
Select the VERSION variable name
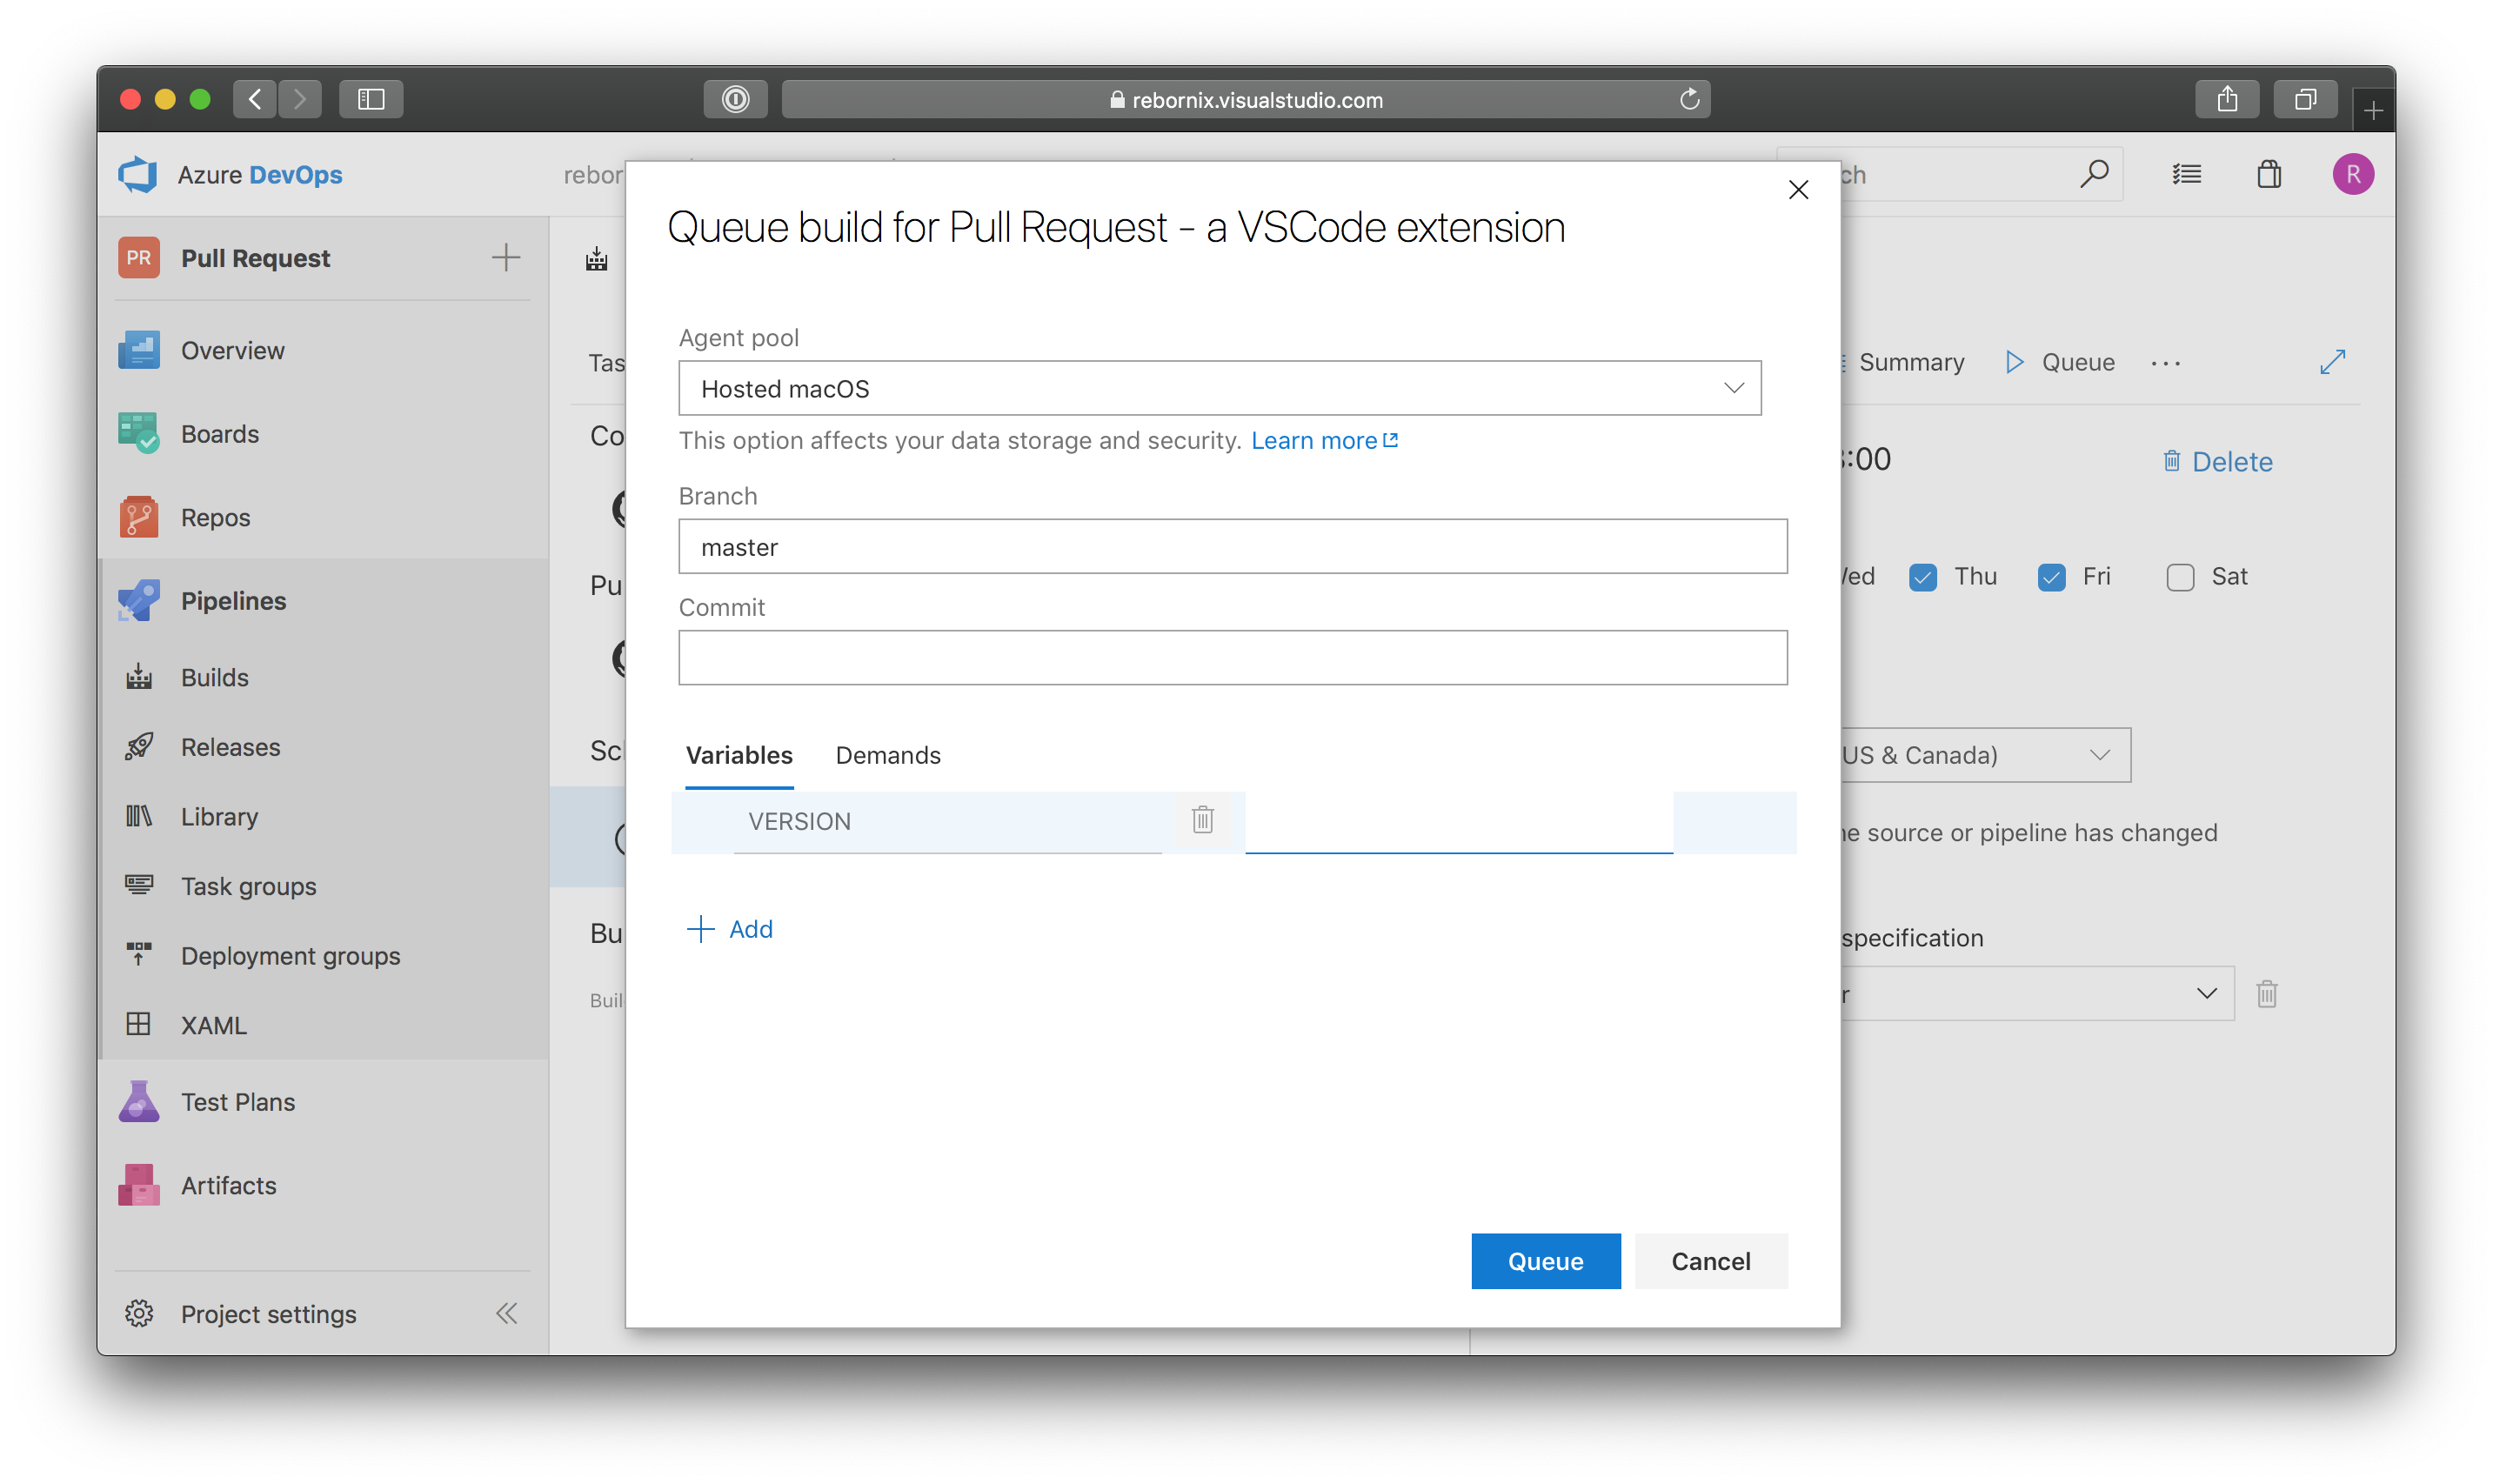[x=800, y=821]
